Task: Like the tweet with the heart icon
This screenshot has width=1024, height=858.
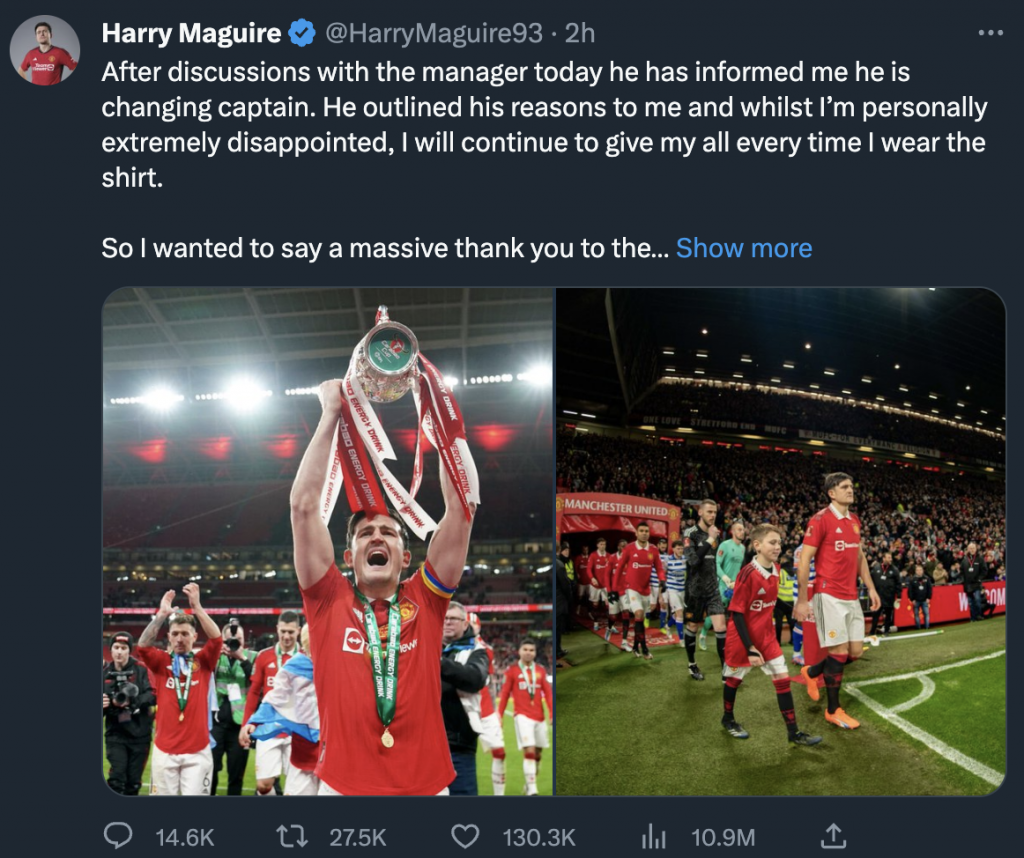Action: [465, 836]
